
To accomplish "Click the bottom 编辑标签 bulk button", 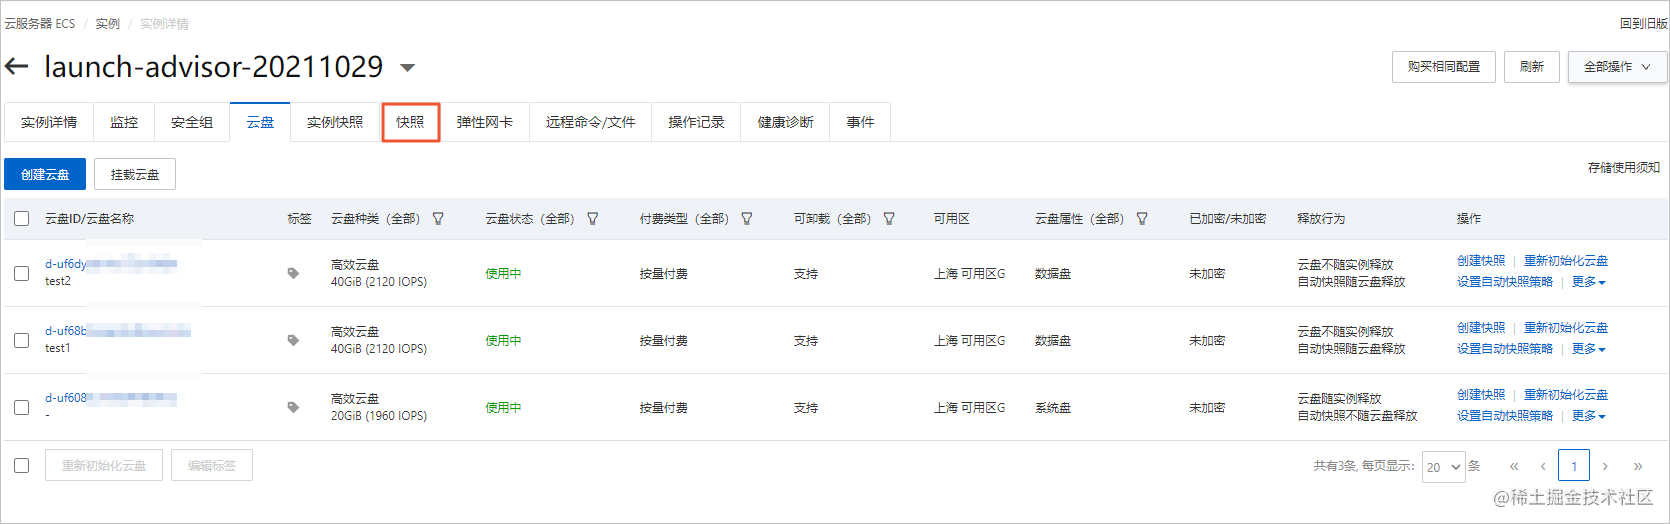I will point(212,465).
